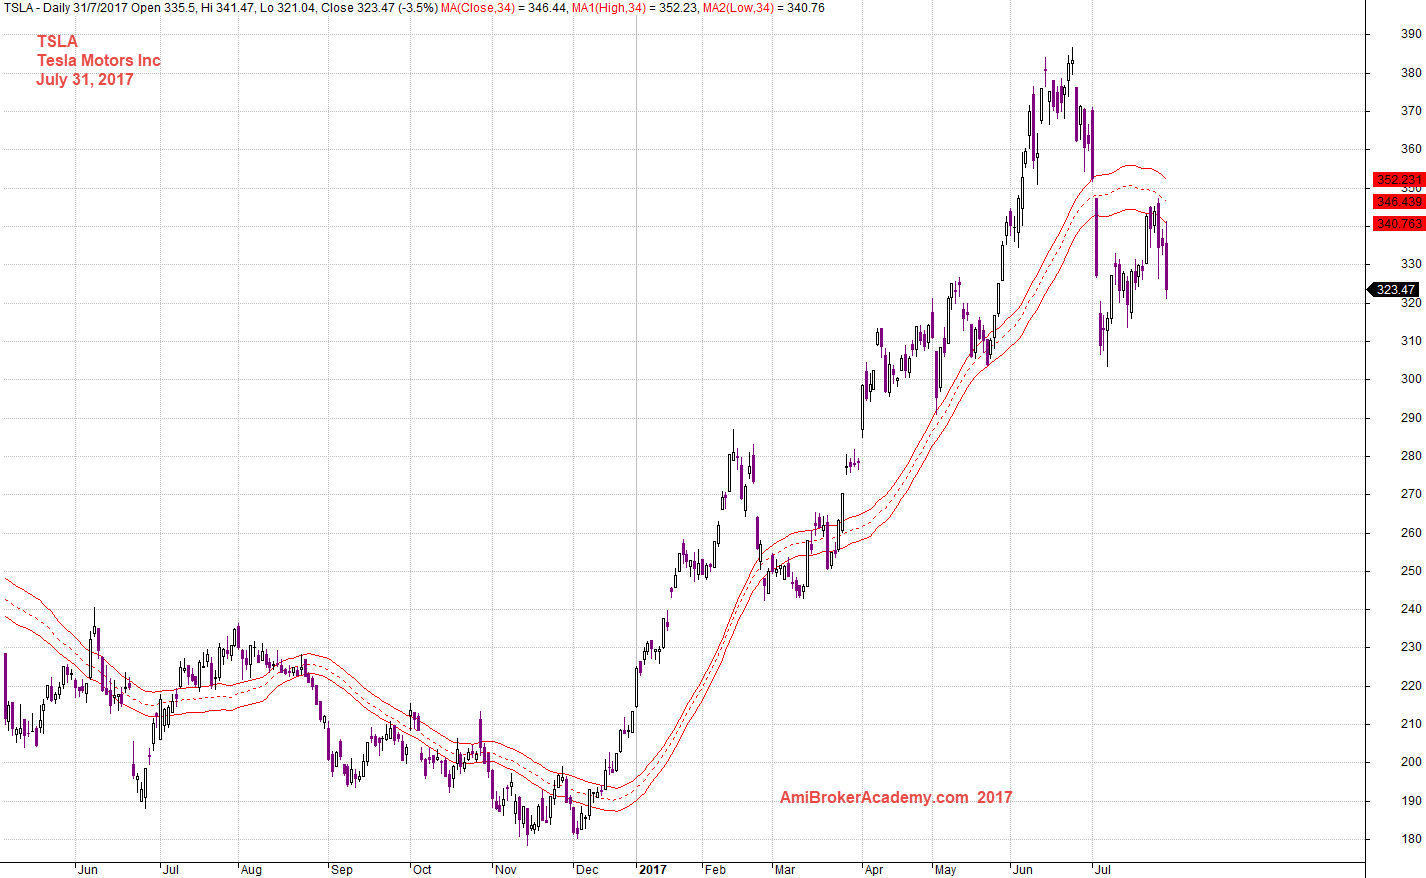Click the Dec label on time axis
1426x878 pixels.
pos(588,870)
